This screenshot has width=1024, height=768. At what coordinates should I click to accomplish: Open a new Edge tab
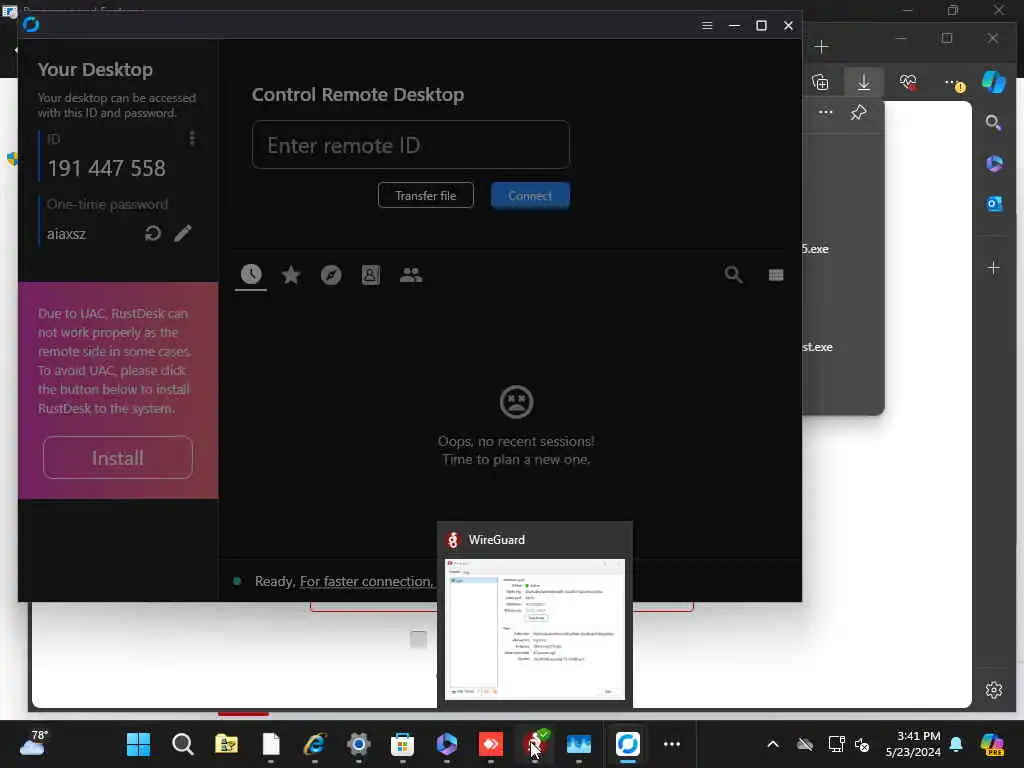click(822, 47)
